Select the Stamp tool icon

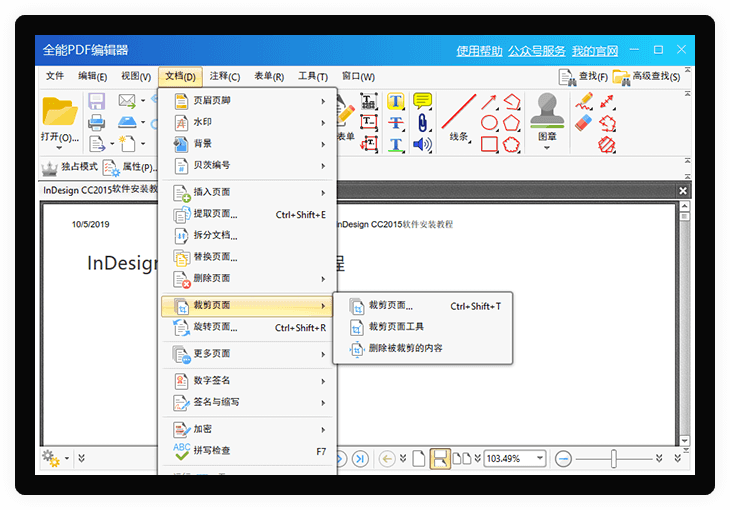click(x=547, y=110)
